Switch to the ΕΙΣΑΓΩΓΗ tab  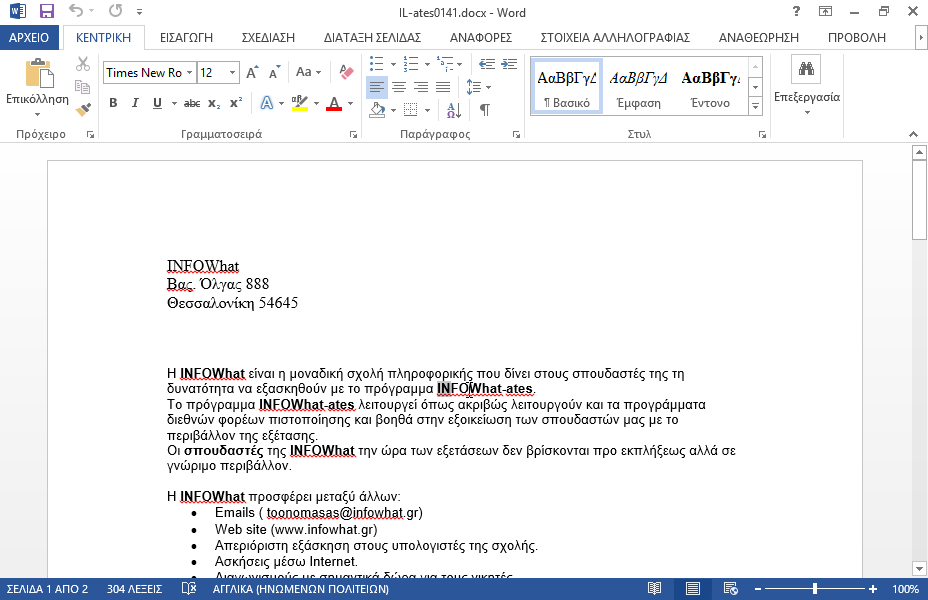[x=186, y=38]
